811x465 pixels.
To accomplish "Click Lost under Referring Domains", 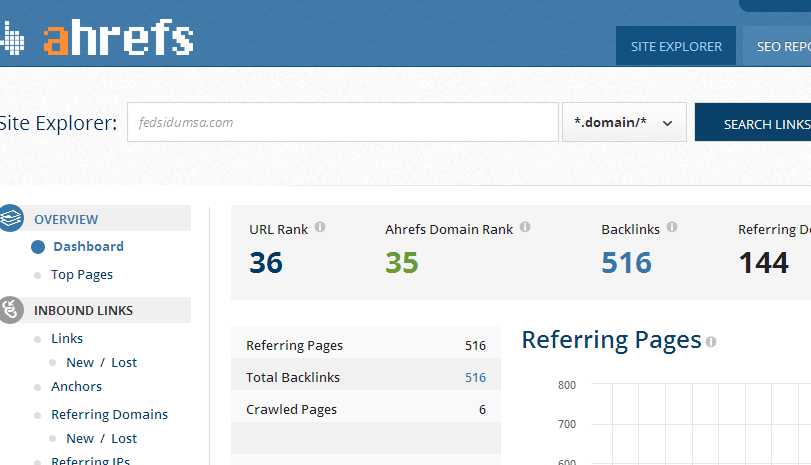I will tap(124, 439).
